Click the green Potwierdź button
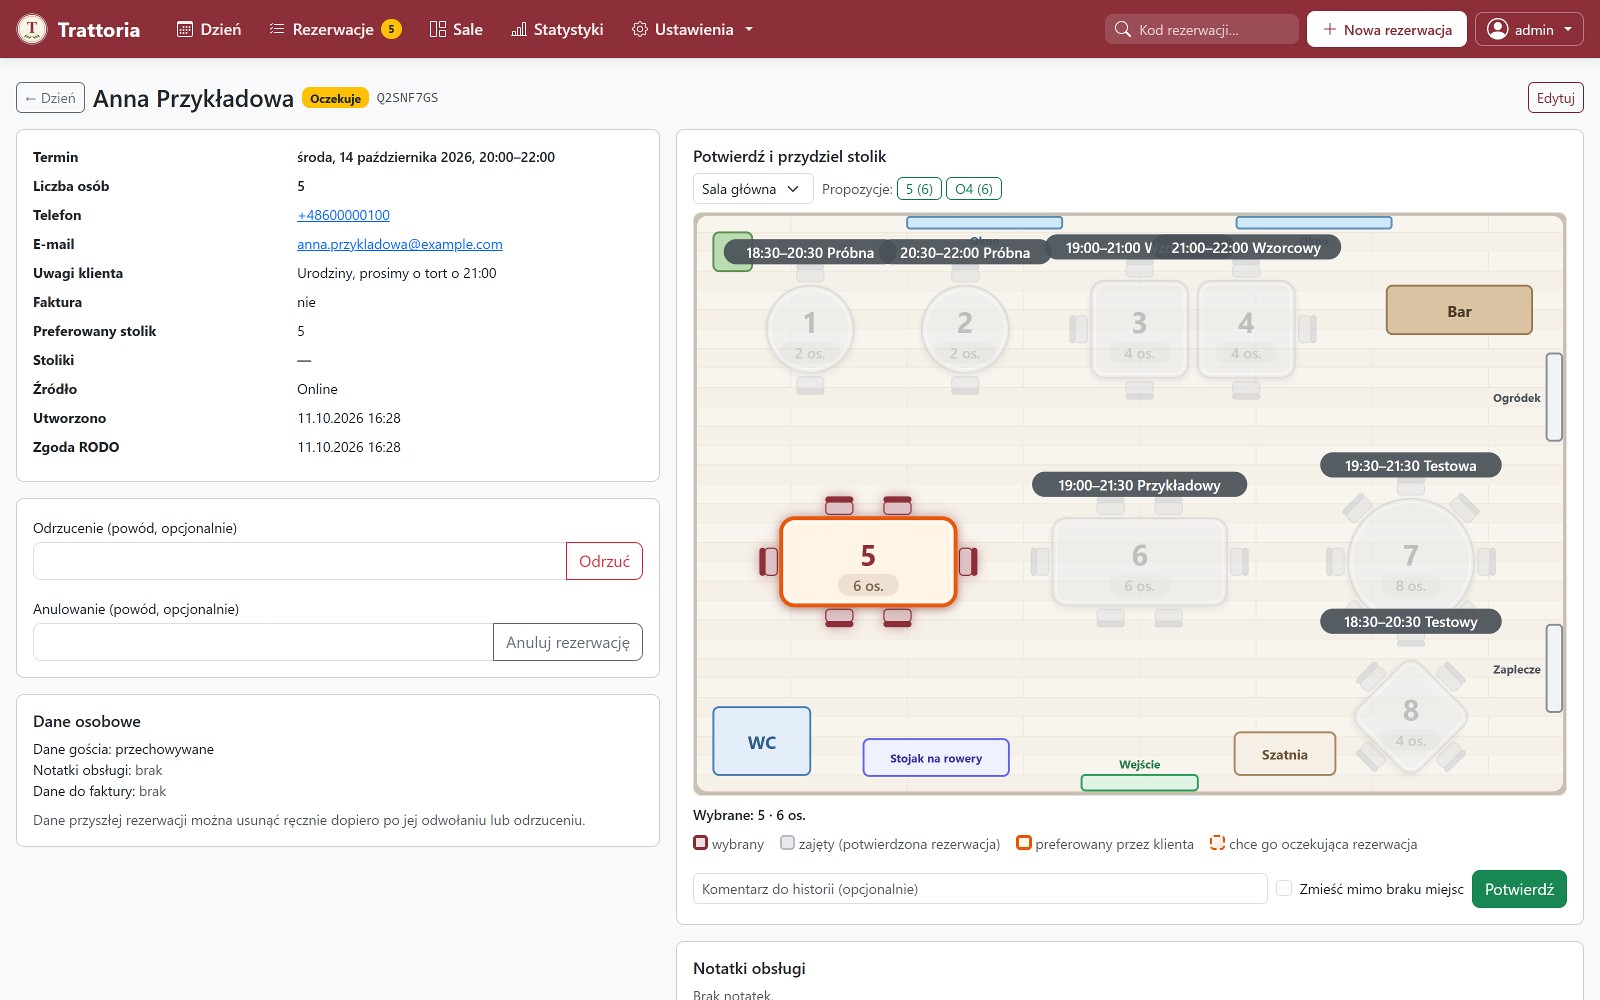 click(1519, 889)
